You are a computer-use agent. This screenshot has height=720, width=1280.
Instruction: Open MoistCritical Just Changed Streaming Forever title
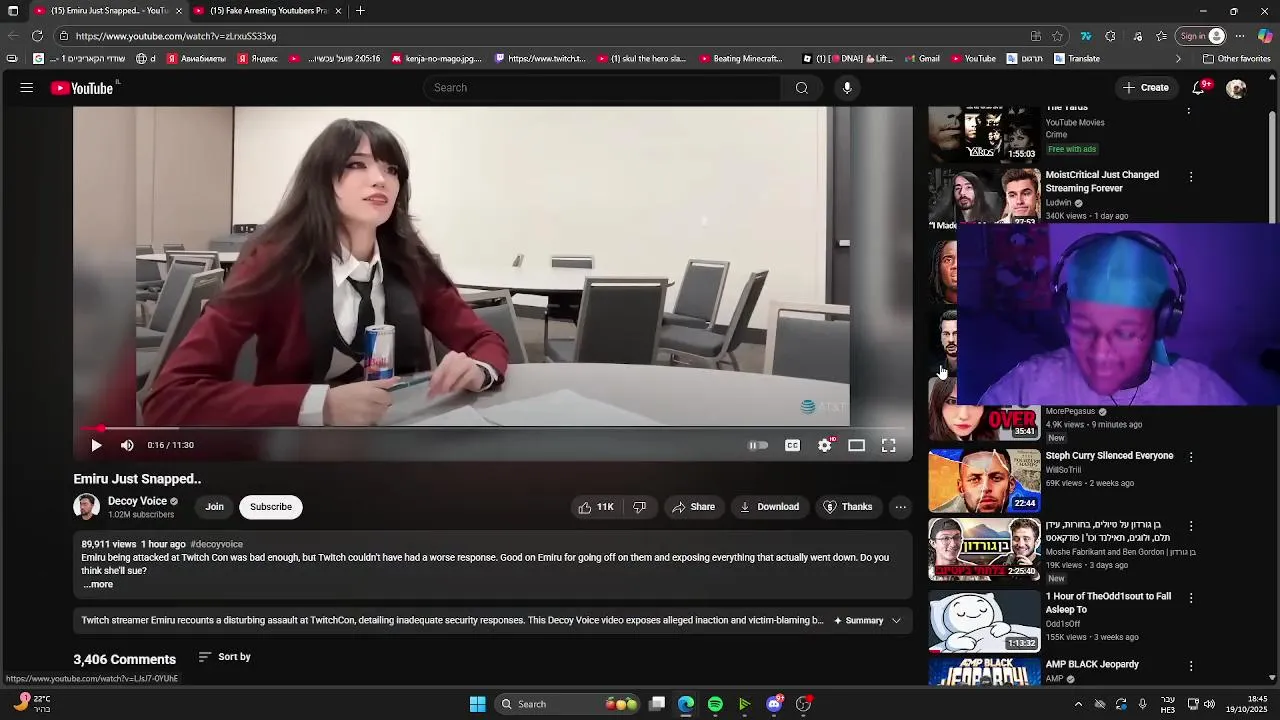pyautogui.click(x=1102, y=181)
